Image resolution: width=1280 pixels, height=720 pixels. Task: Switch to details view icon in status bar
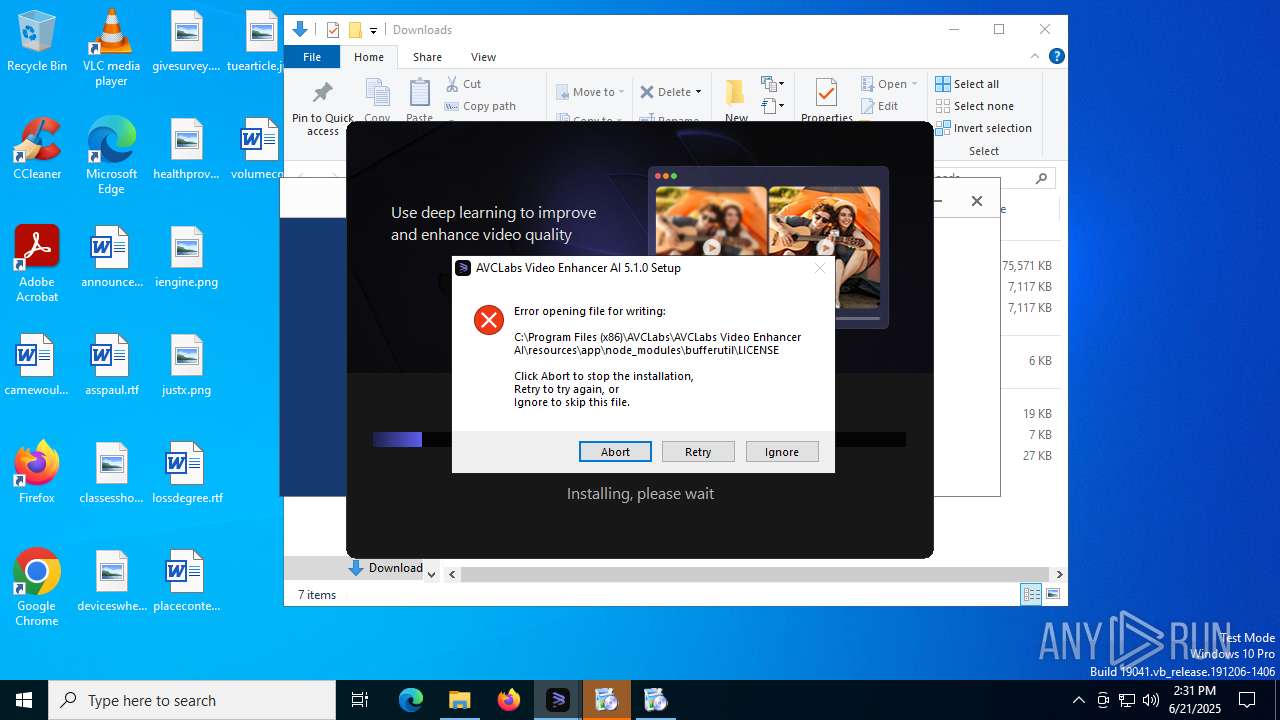point(1031,594)
